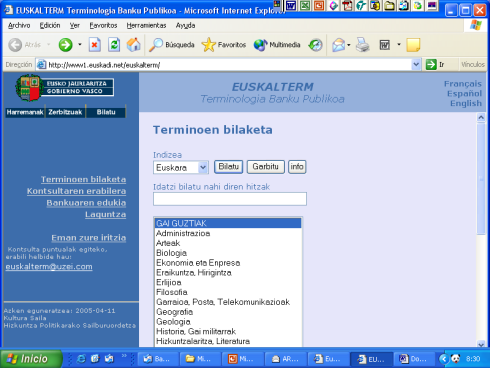Select Filosofia in subject list
Viewport: 490px width, 368px height.
[x=228, y=292]
